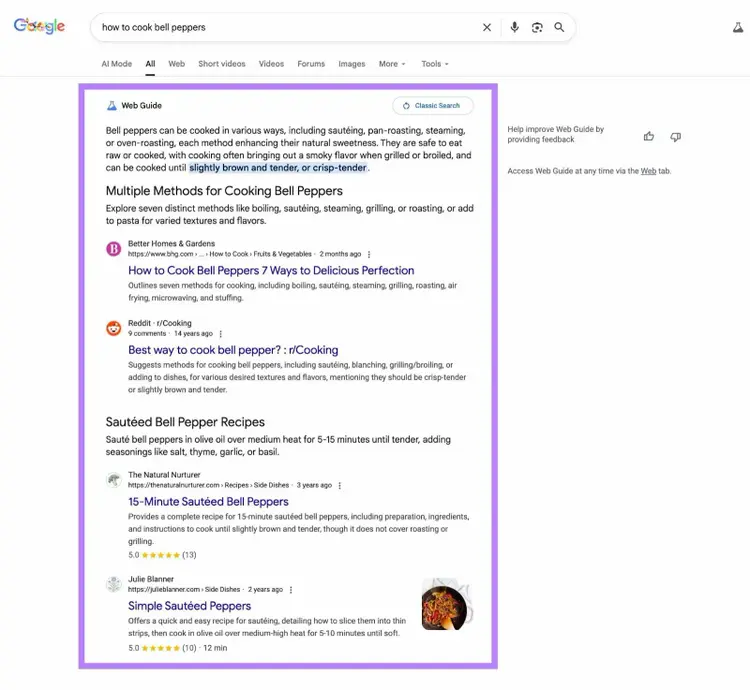Switch to the AI Mode tab

click(116, 64)
